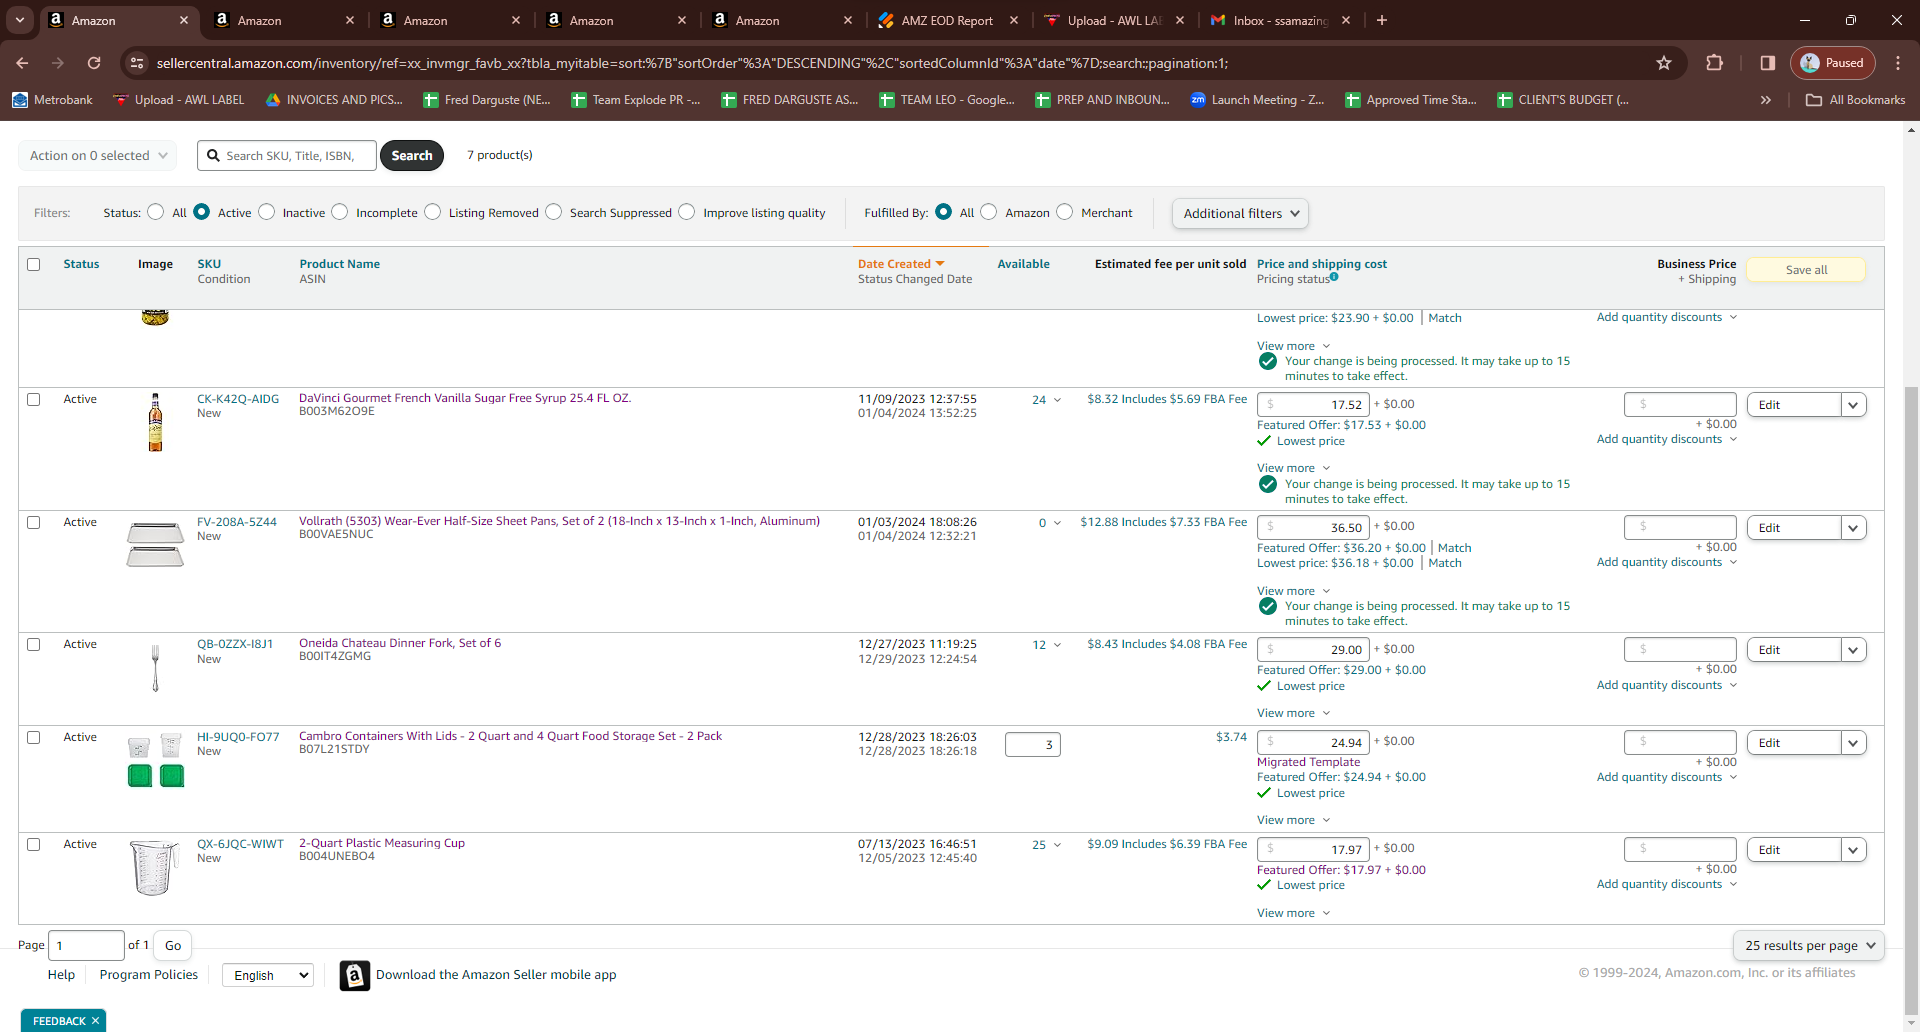Open the Vollrath sheet pans product image
This screenshot has width=1920, height=1032.
click(x=155, y=544)
